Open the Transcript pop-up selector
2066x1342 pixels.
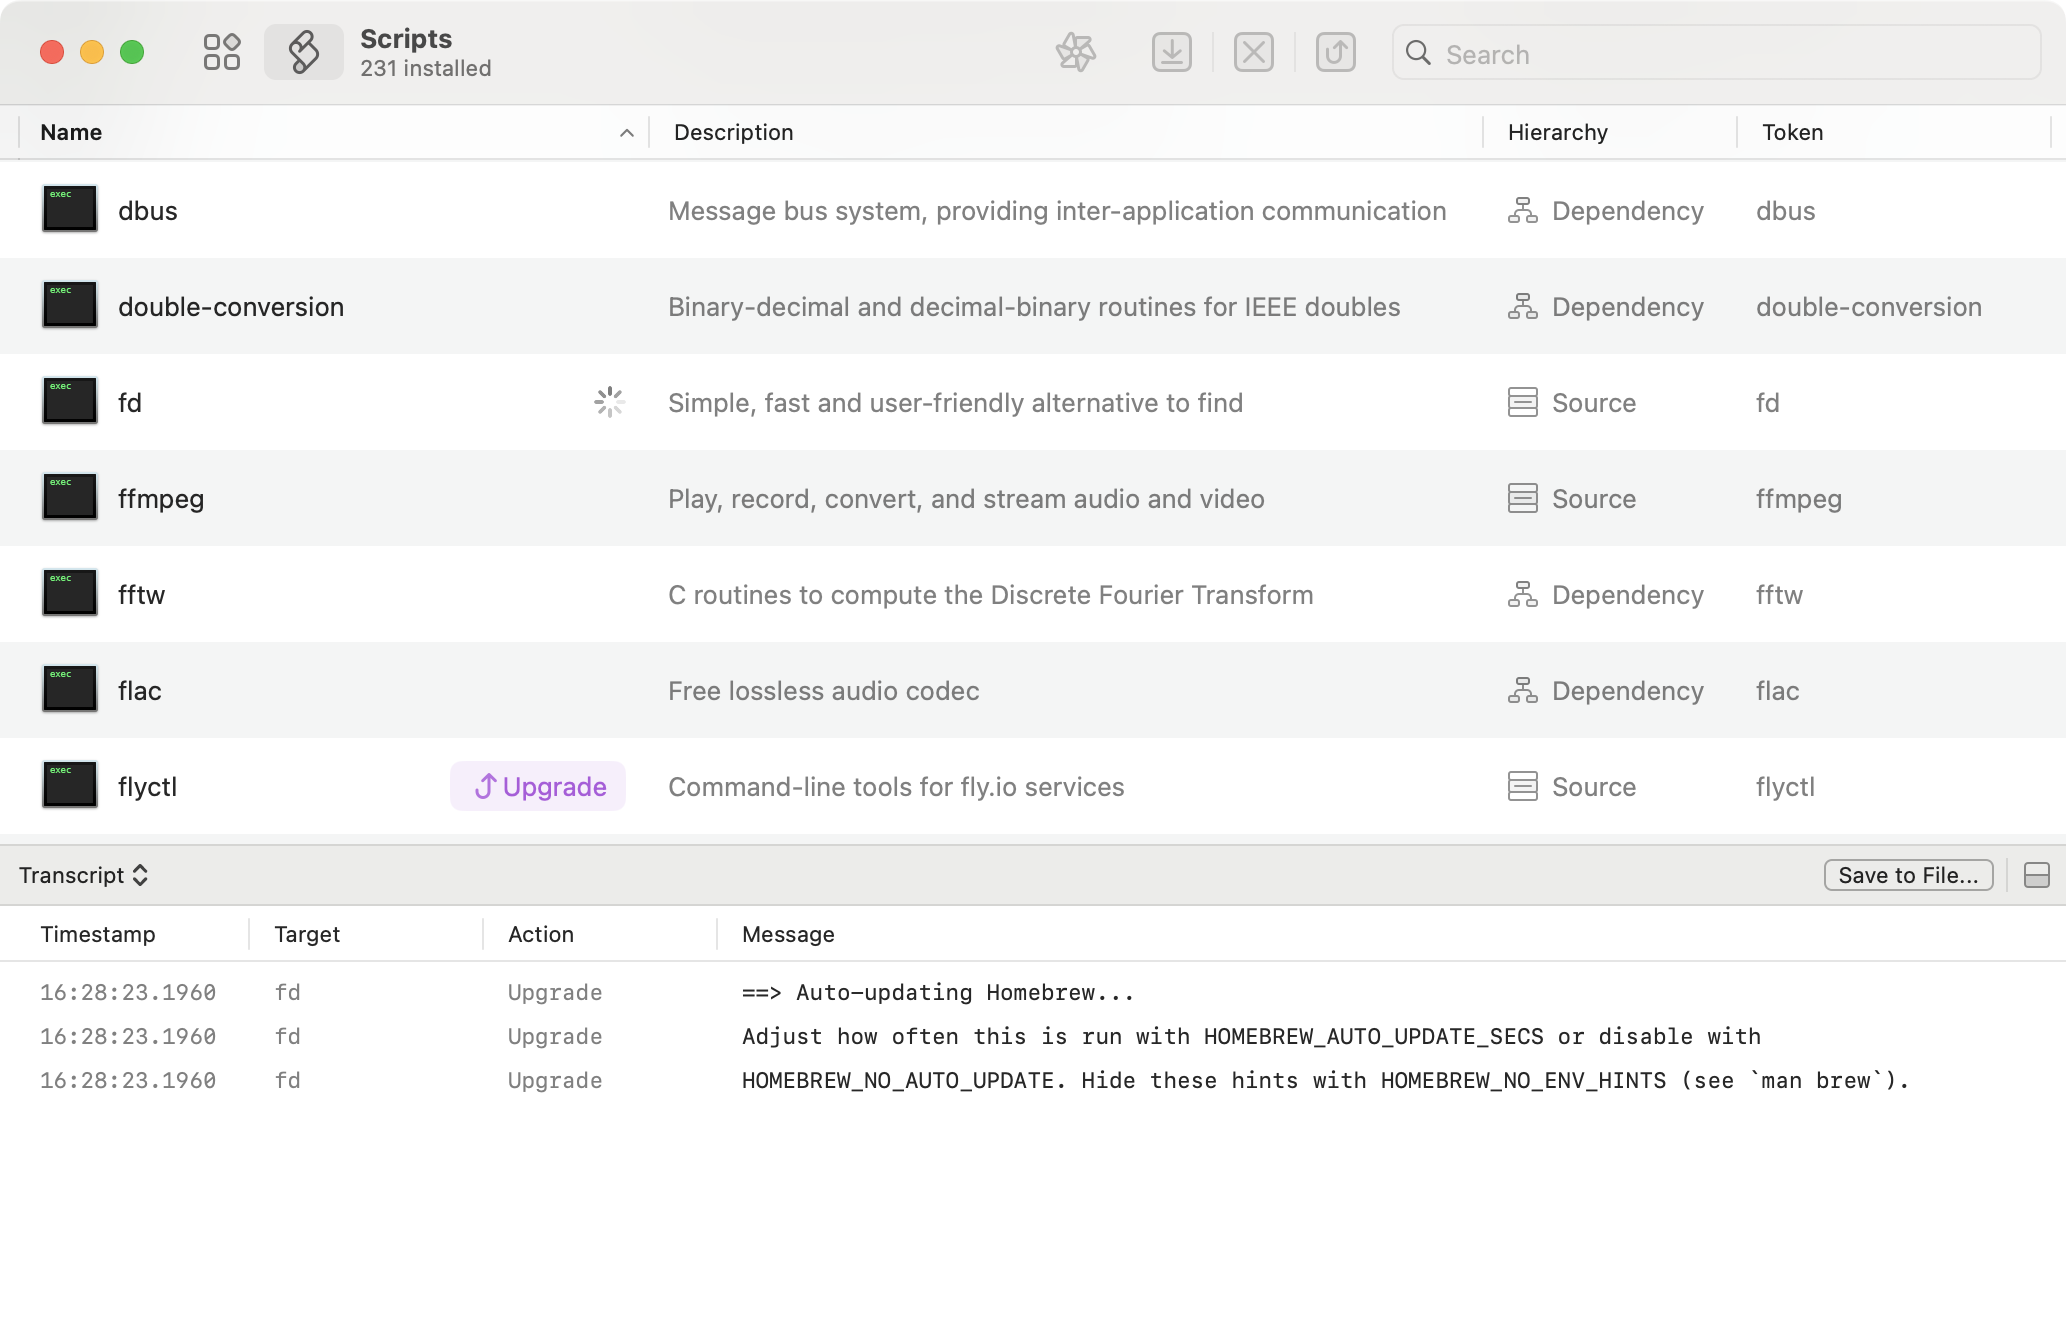[84, 875]
